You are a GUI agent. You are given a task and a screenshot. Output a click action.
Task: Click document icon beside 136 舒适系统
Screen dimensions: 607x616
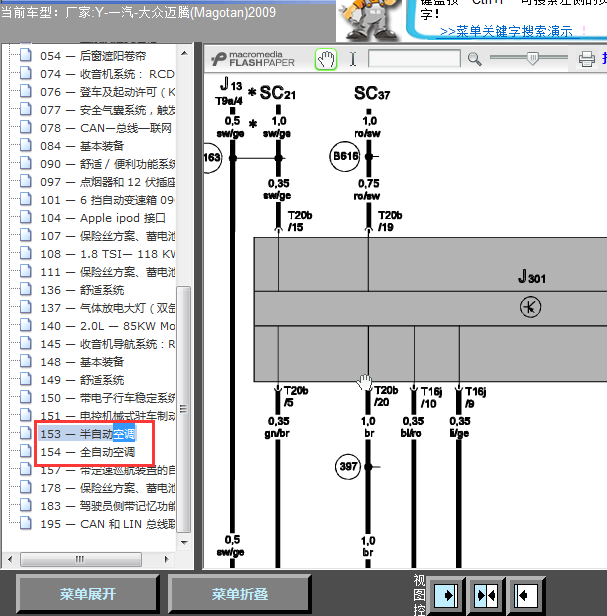(x=26, y=289)
